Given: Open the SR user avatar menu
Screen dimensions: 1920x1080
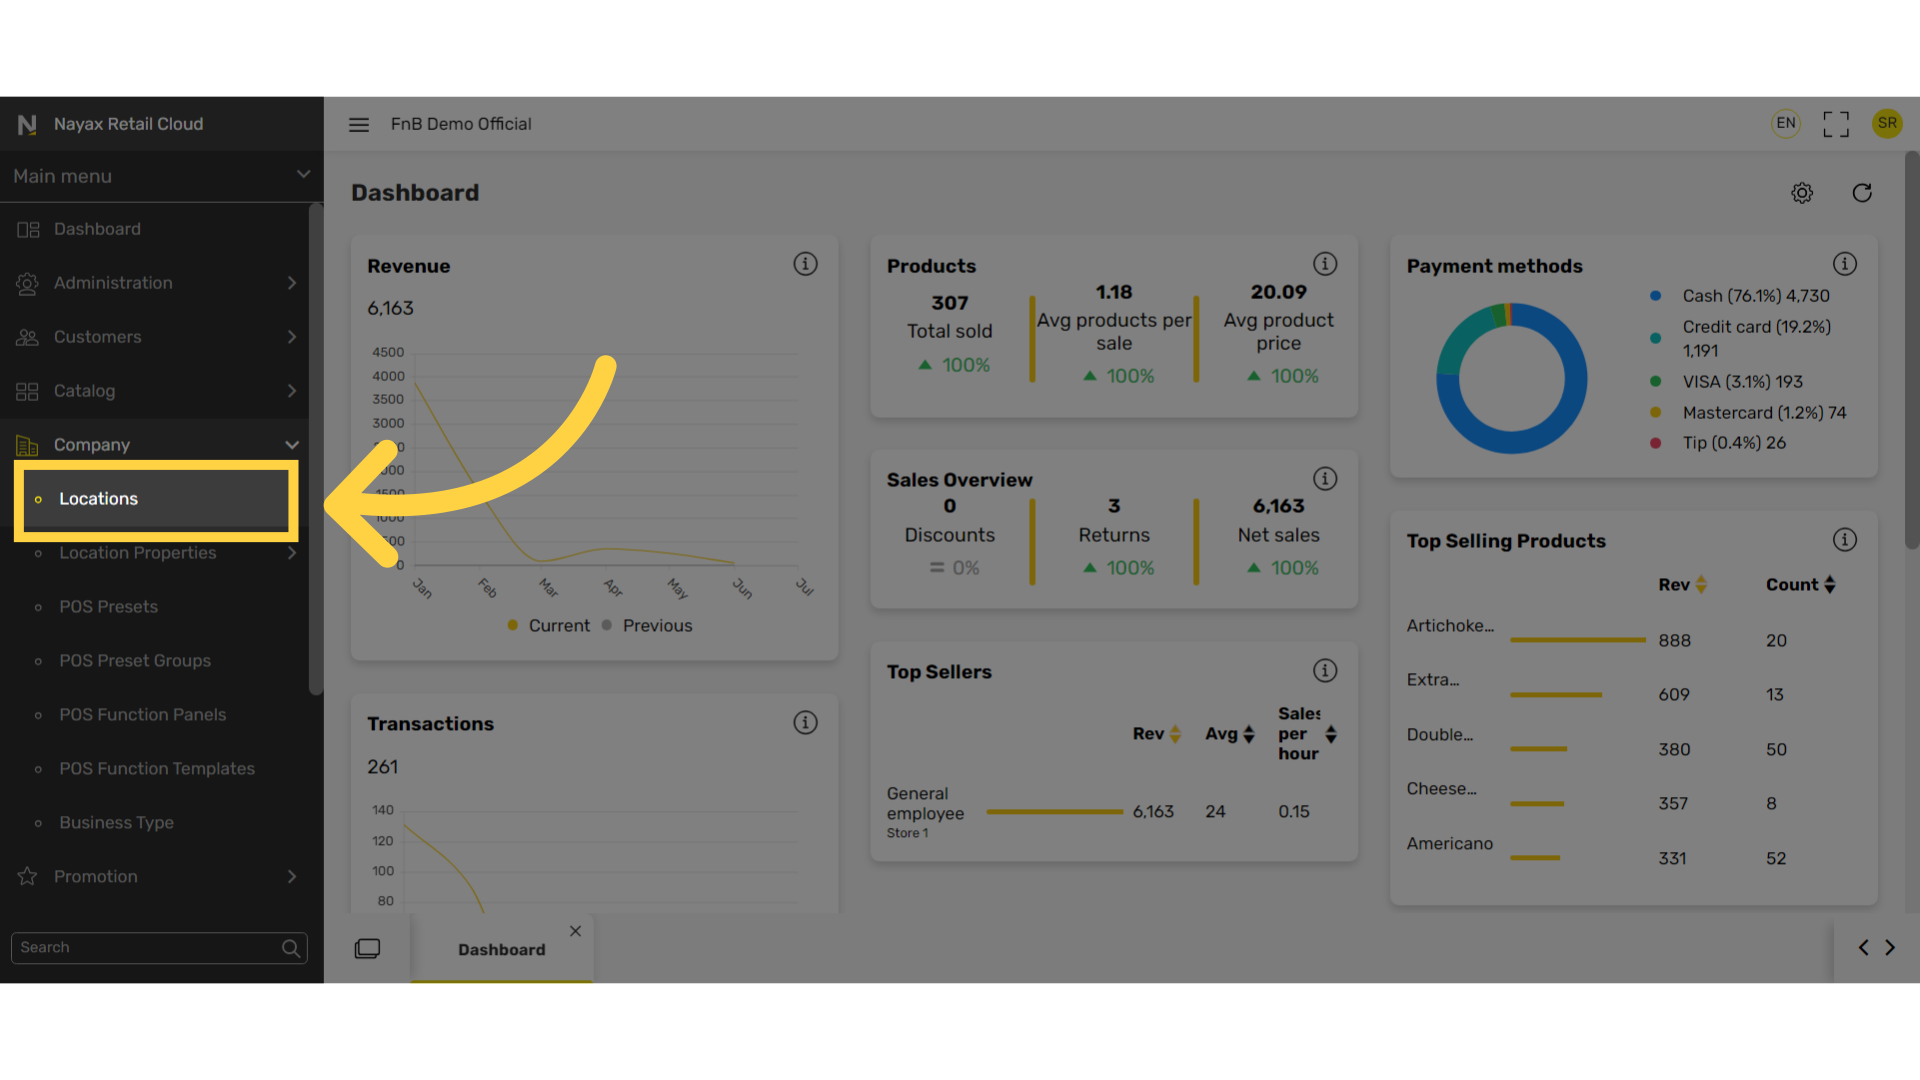Looking at the screenshot, I should click(1887, 123).
